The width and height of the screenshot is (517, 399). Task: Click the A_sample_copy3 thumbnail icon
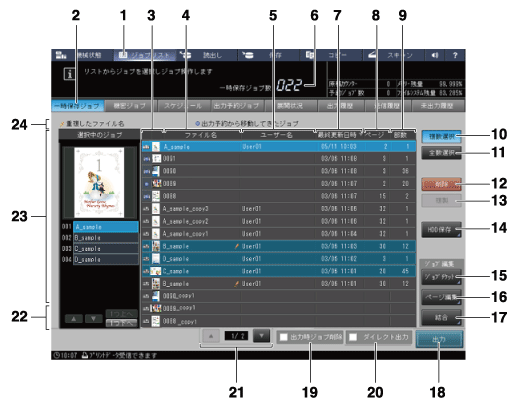156,209
